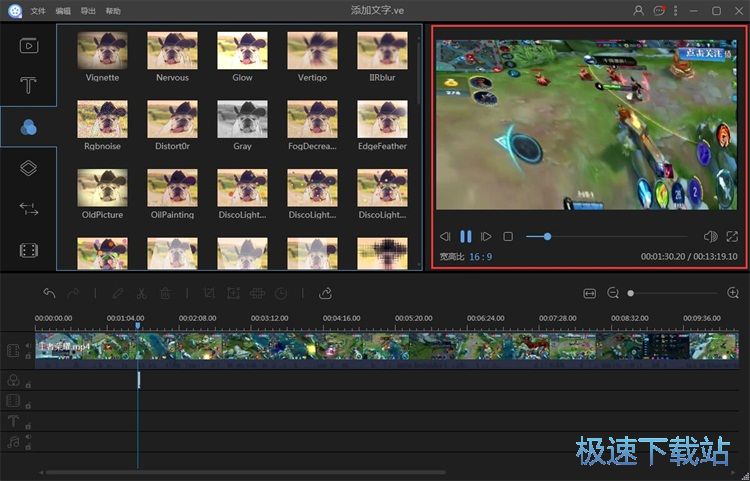Open the feedback chat bubble icon
Image resolution: width=750 pixels, height=481 pixels.
click(659, 10)
